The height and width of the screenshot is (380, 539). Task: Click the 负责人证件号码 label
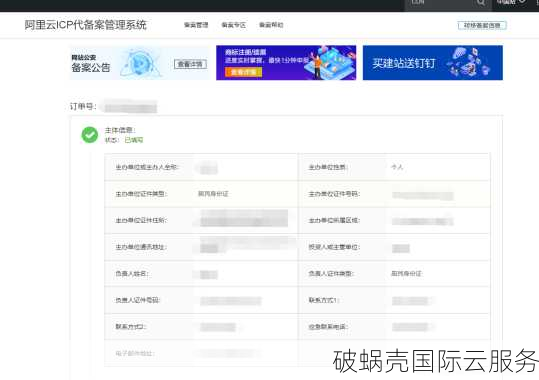click(138, 300)
